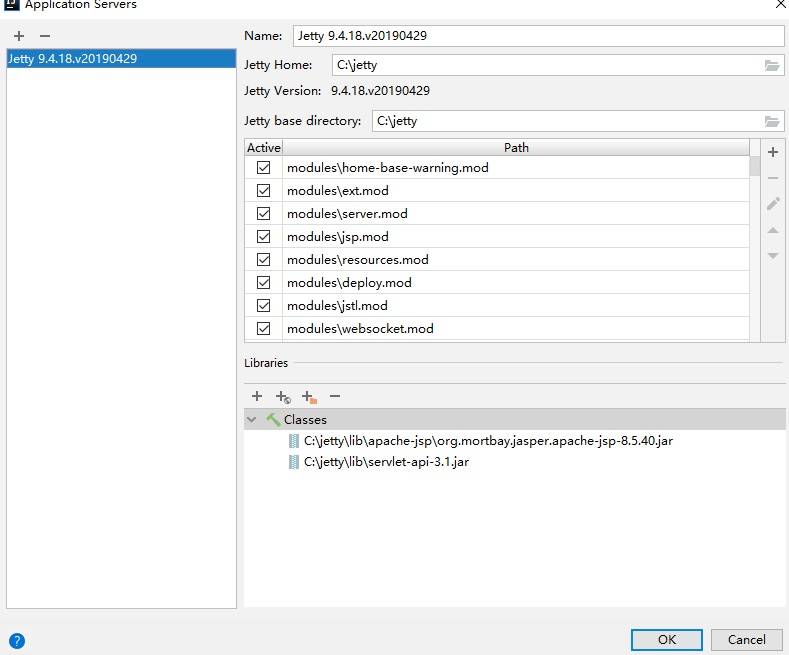Edit the selected module path with pencil icon
Image resolution: width=789 pixels, height=655 pixels.
[x=772, y=204]
